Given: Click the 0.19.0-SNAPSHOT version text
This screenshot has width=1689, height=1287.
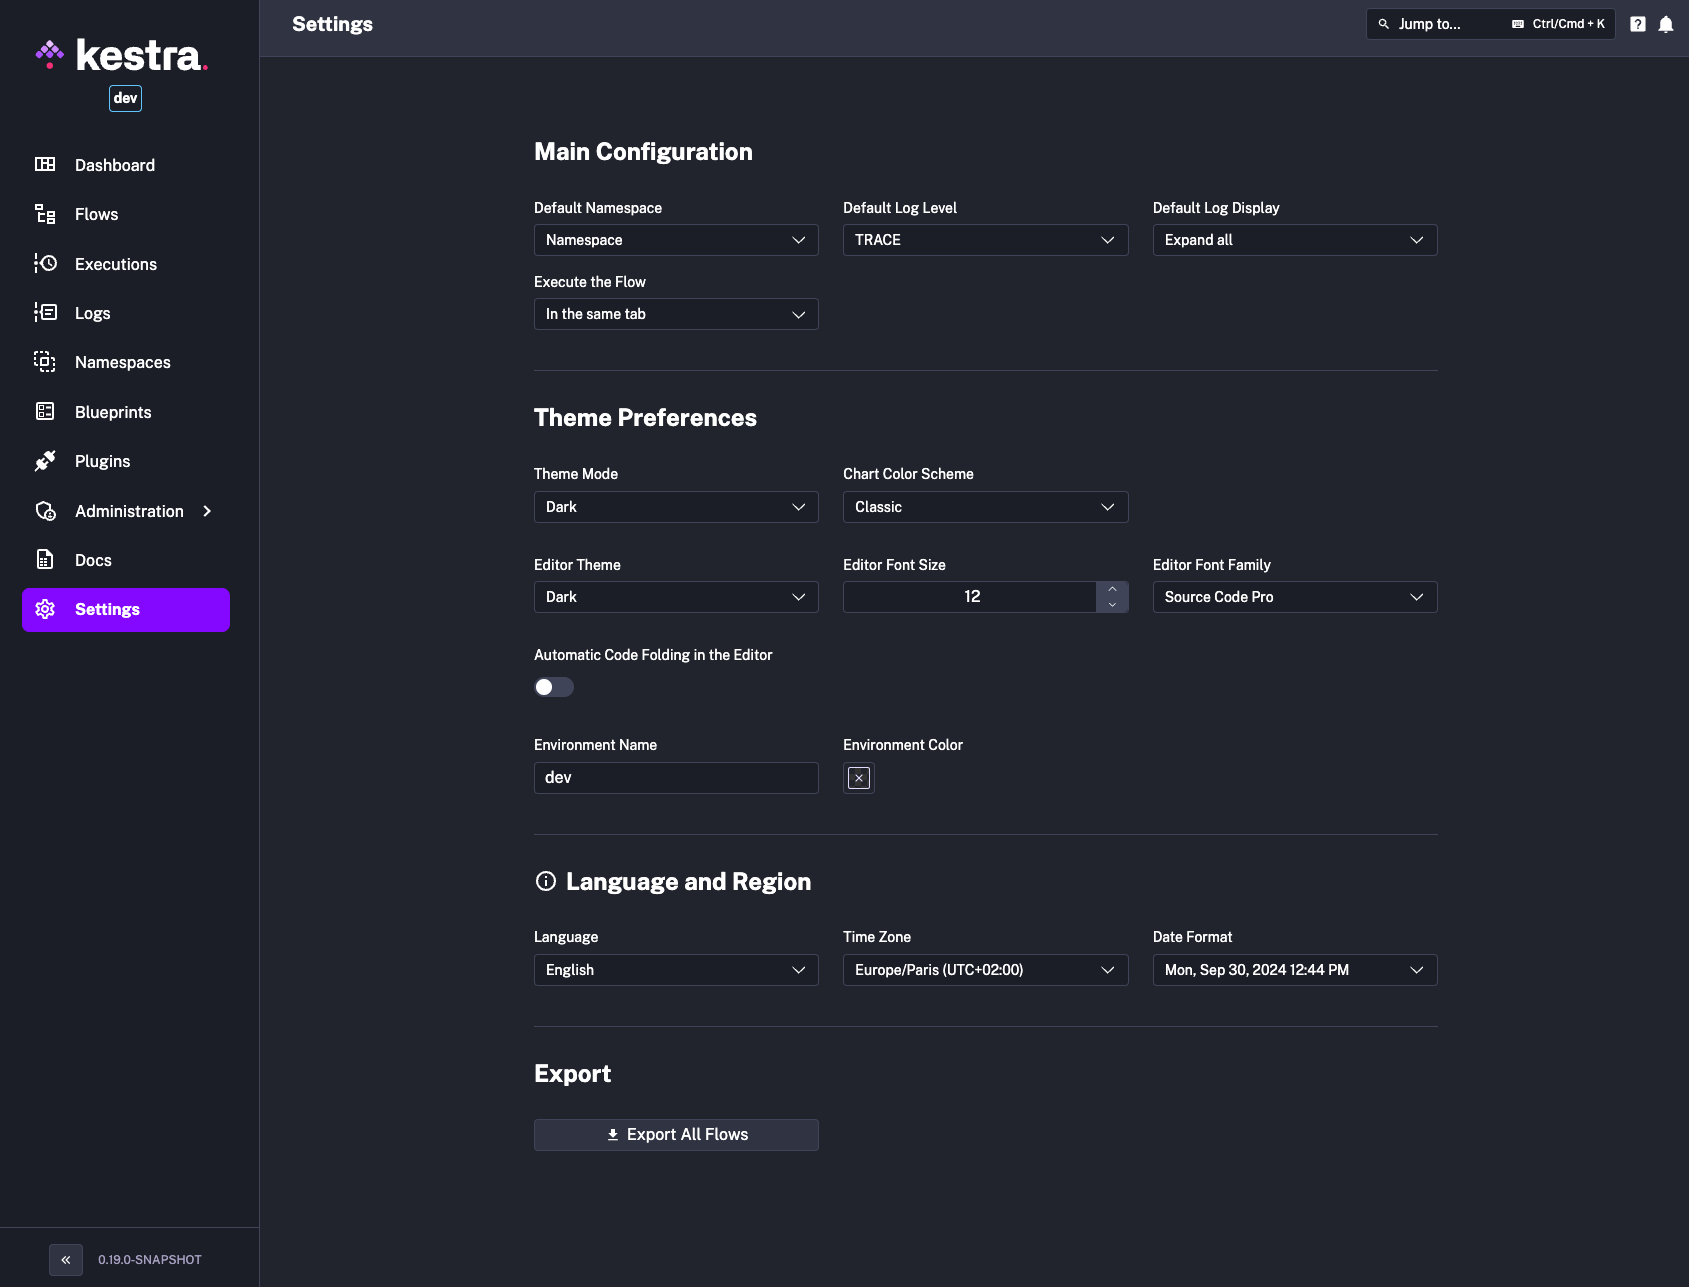Looking at the screenshot, I should [x=150, y=1260].
